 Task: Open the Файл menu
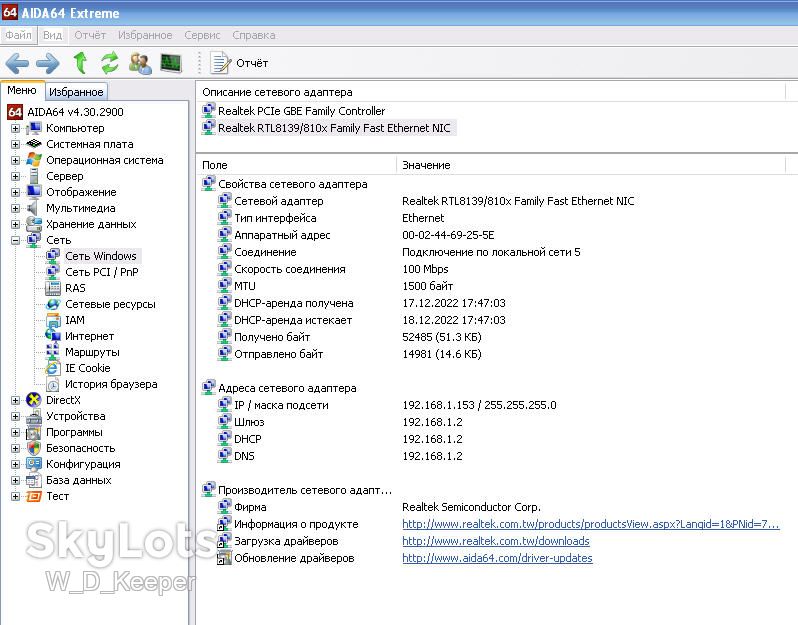[18, 35]
